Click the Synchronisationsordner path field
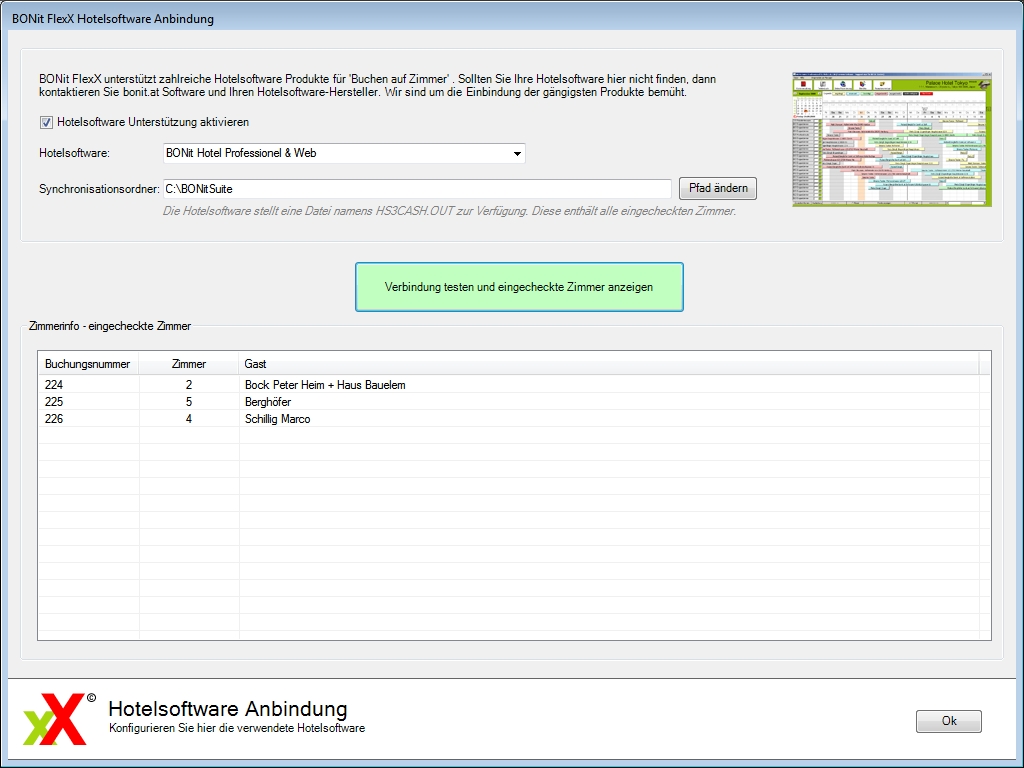Screen dimensions: 1024x768 (x=417, y=189)
